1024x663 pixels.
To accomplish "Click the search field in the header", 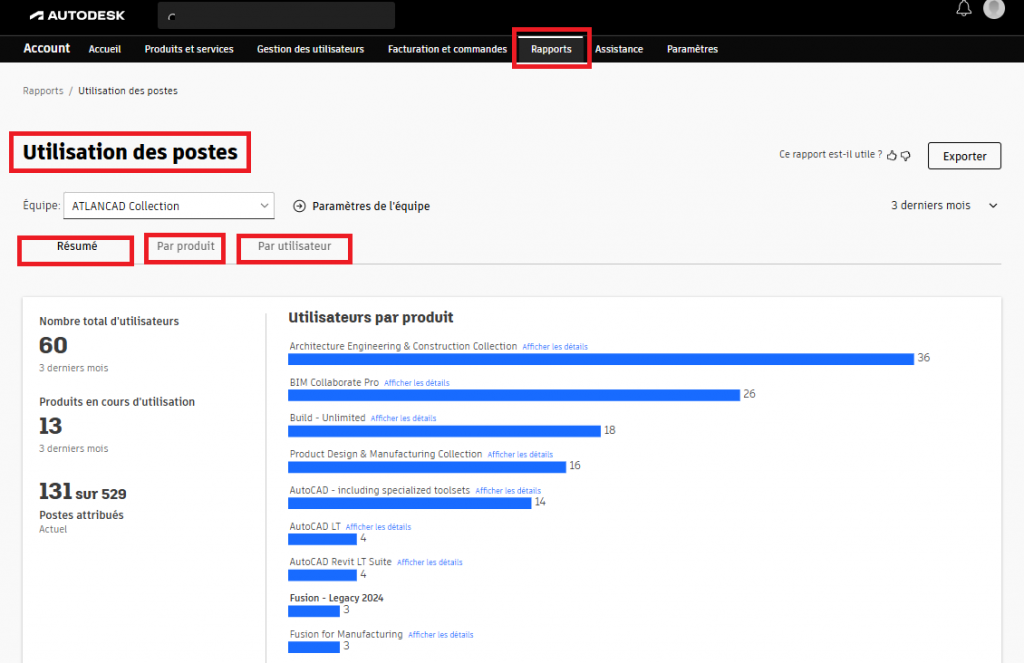I will point(276,16).
